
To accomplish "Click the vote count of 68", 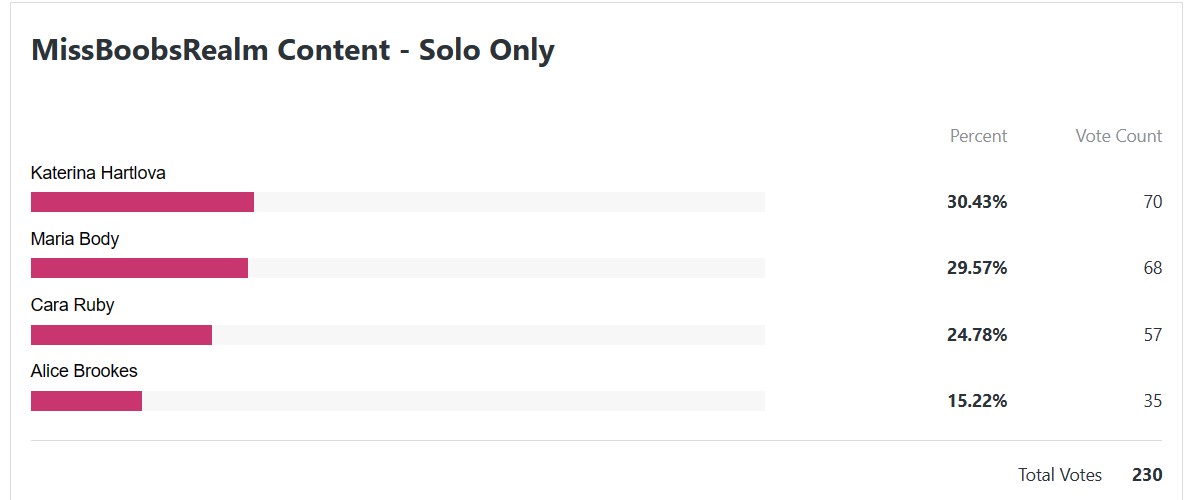I will coord(1153,268).
